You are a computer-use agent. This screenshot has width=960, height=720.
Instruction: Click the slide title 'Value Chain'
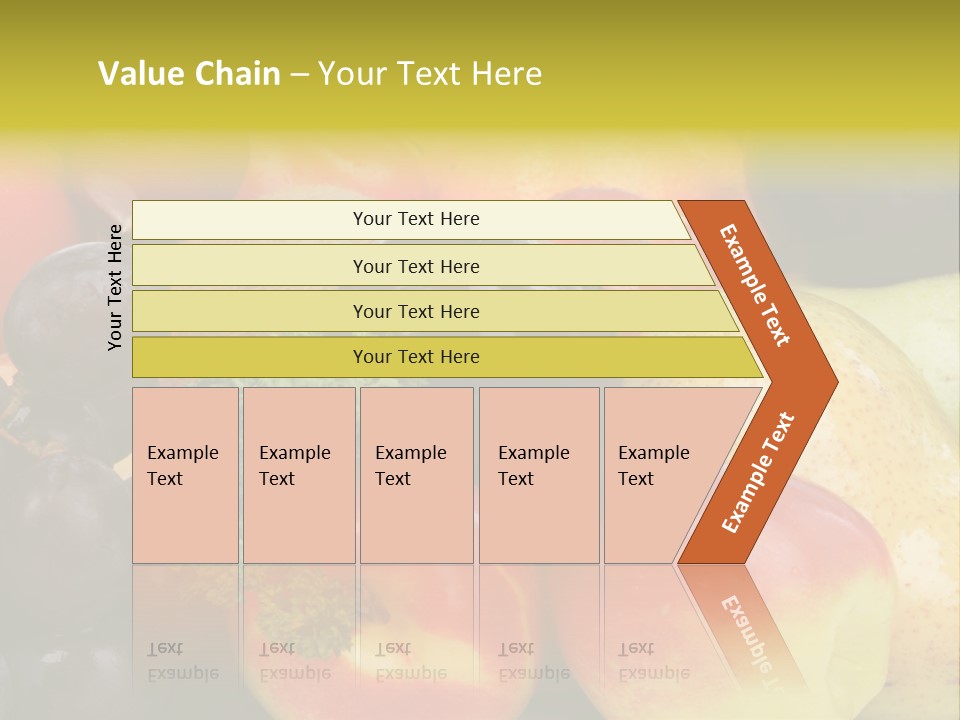click(190, 74)
